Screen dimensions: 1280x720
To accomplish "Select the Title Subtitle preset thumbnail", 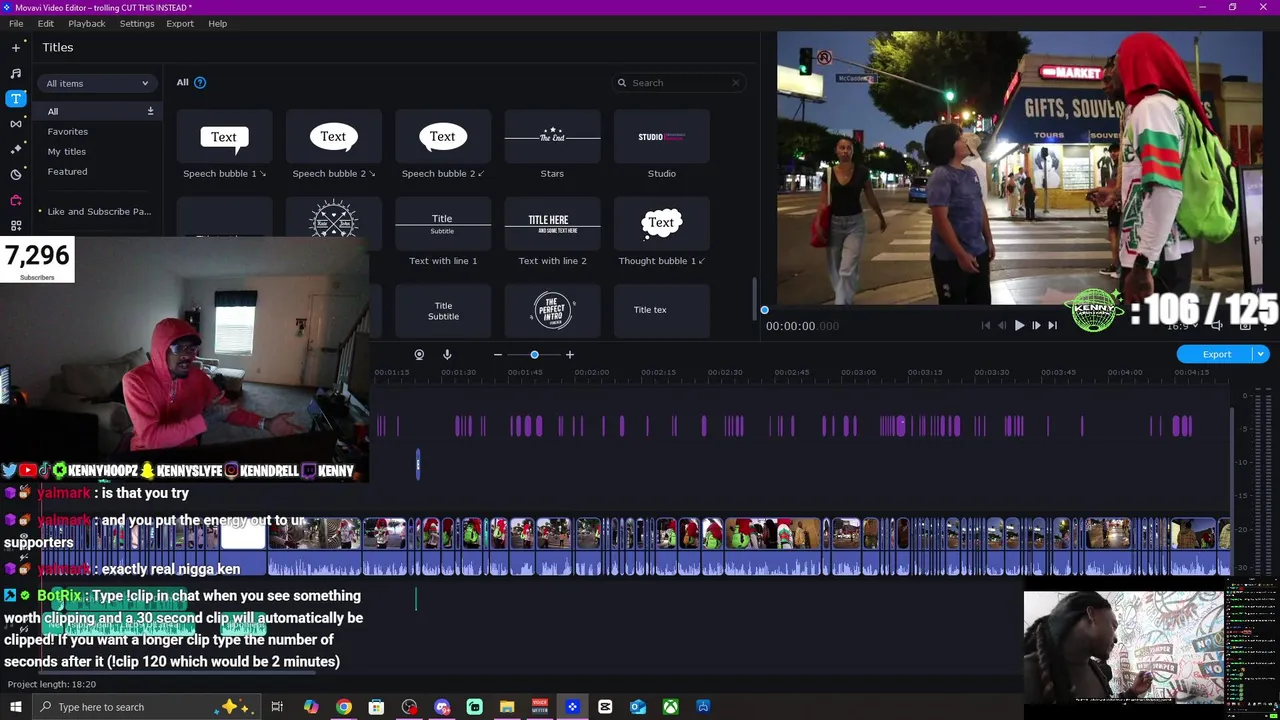I will coord(443,311).
